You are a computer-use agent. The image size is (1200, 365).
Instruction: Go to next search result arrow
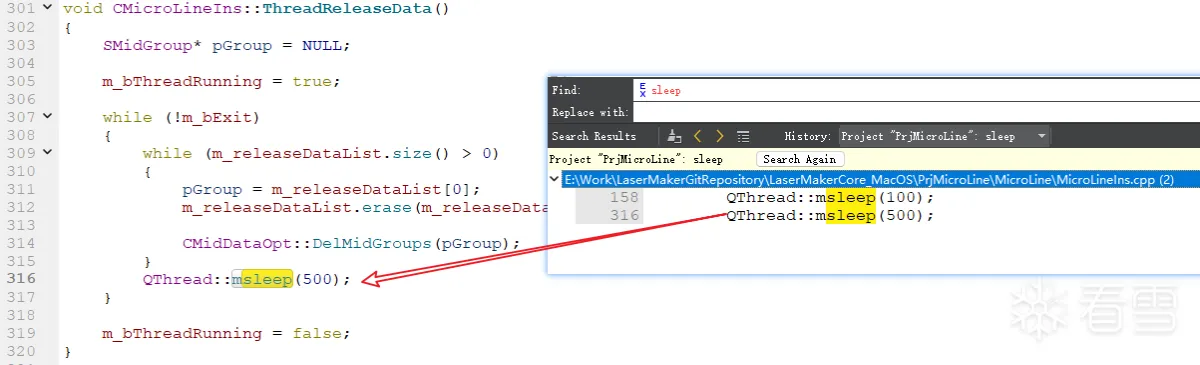coord(720,136)
